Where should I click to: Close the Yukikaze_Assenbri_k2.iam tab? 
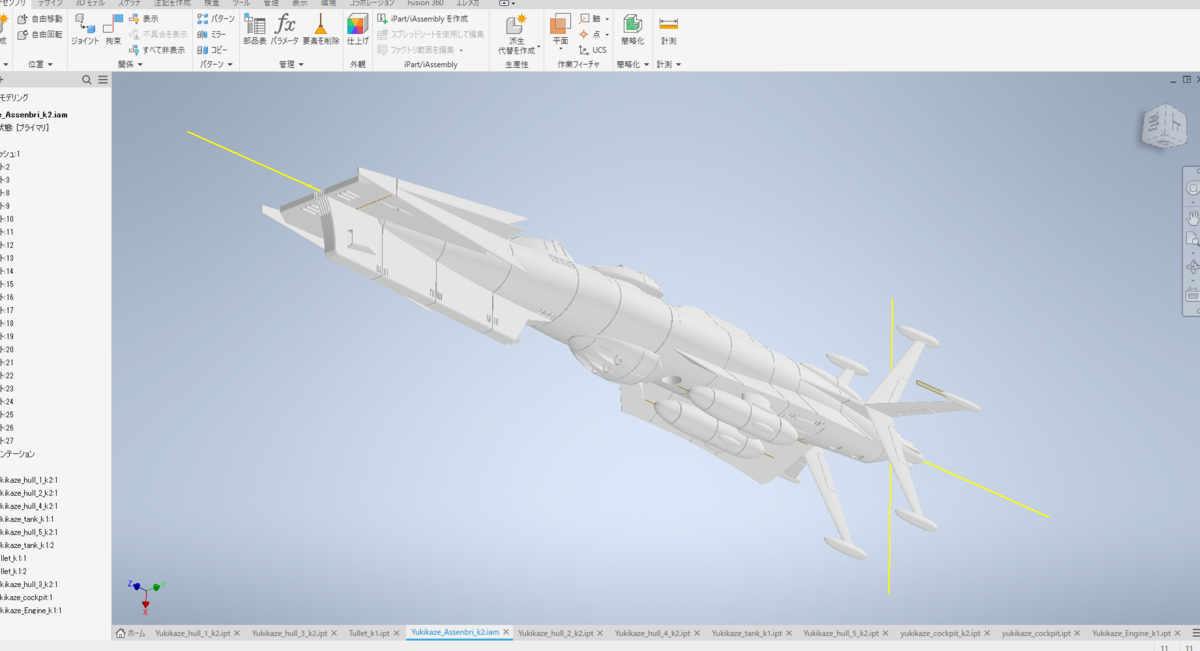coord(506,633)
